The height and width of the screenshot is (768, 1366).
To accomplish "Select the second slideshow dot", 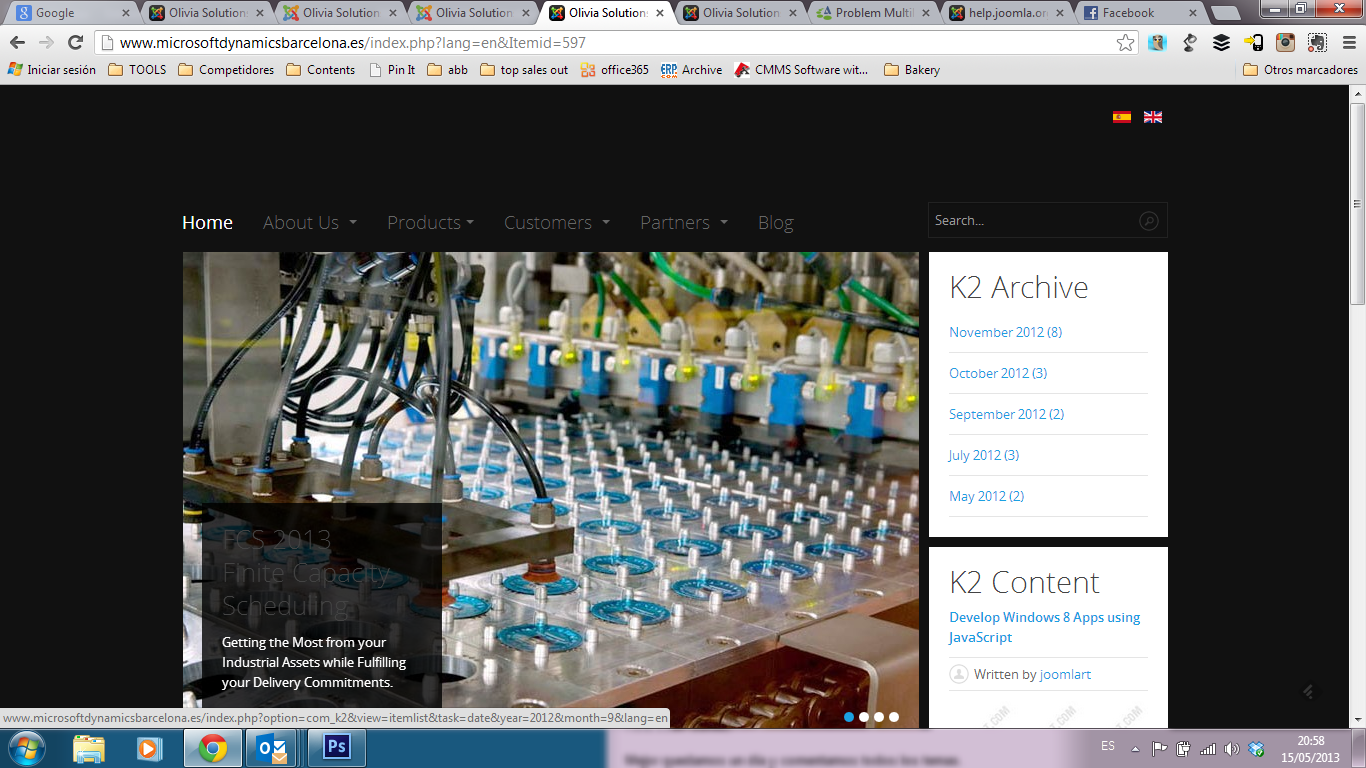I will tap(864, 717).
